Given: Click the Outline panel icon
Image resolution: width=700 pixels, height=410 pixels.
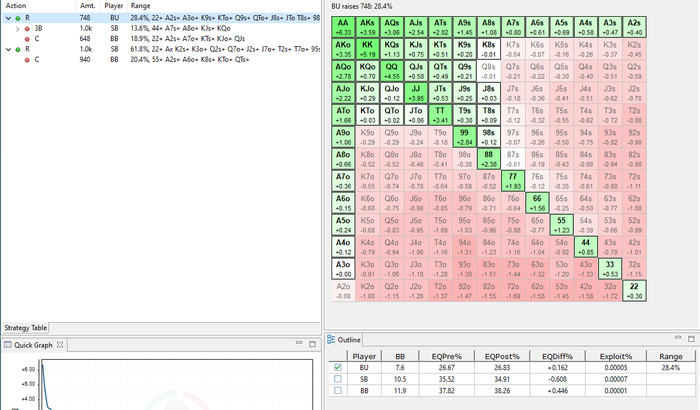Looking at the screenshot, I should 331,339.
